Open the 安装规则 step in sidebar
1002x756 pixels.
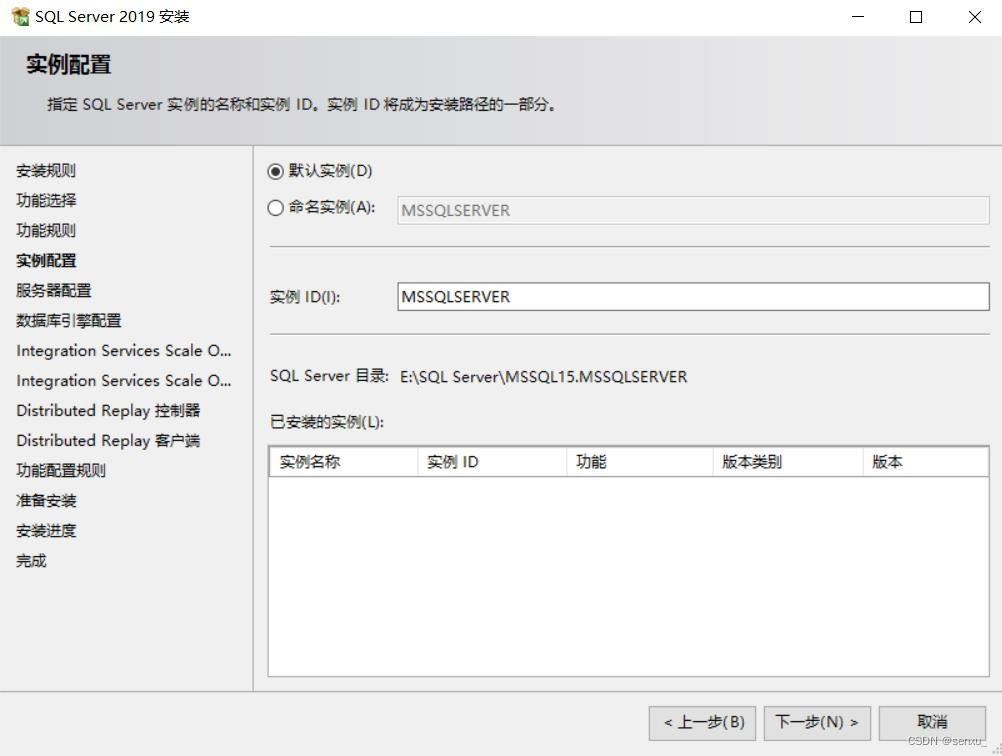46,171
